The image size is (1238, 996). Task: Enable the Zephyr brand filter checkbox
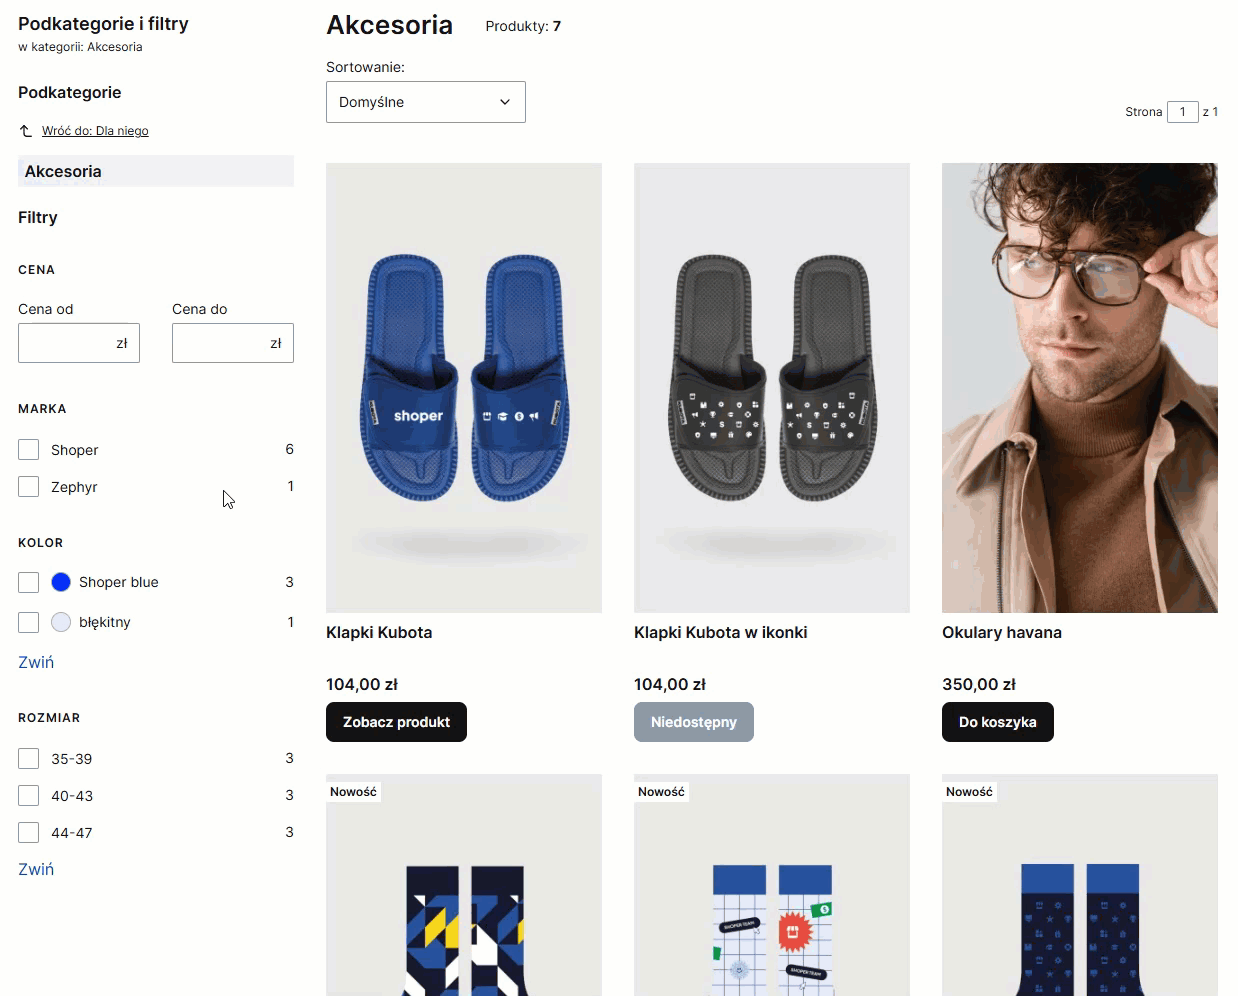(x=29, y=487)
